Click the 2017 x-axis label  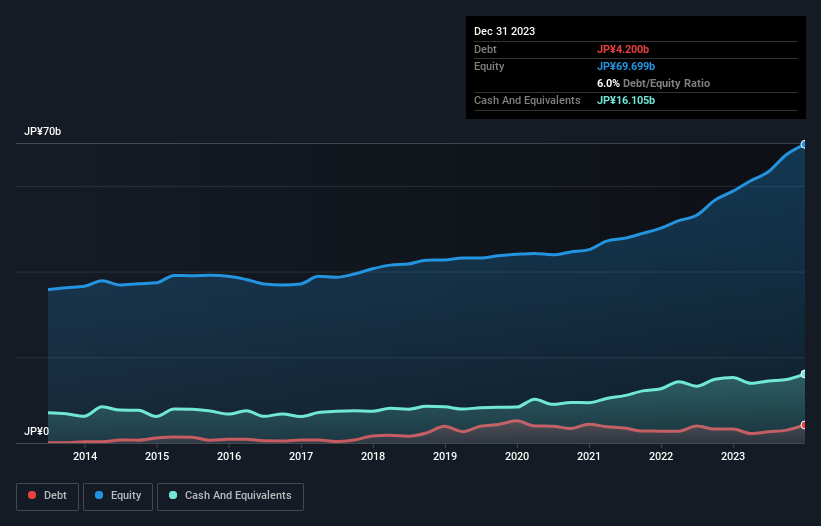pyautogui.click(x=301, y=456)
